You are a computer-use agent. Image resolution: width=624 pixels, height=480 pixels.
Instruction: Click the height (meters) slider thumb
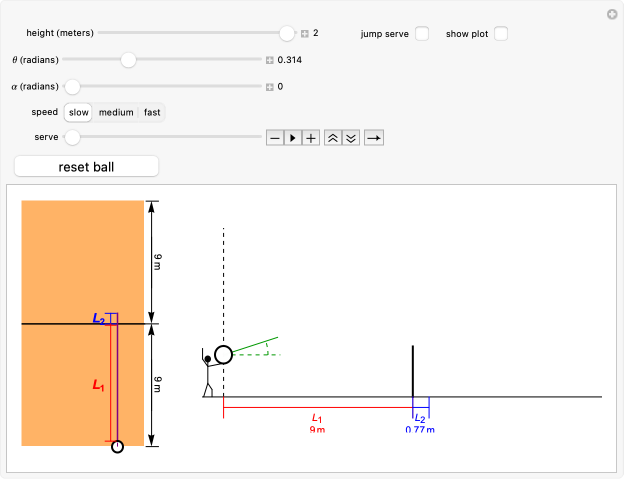[x=287, y=34]
